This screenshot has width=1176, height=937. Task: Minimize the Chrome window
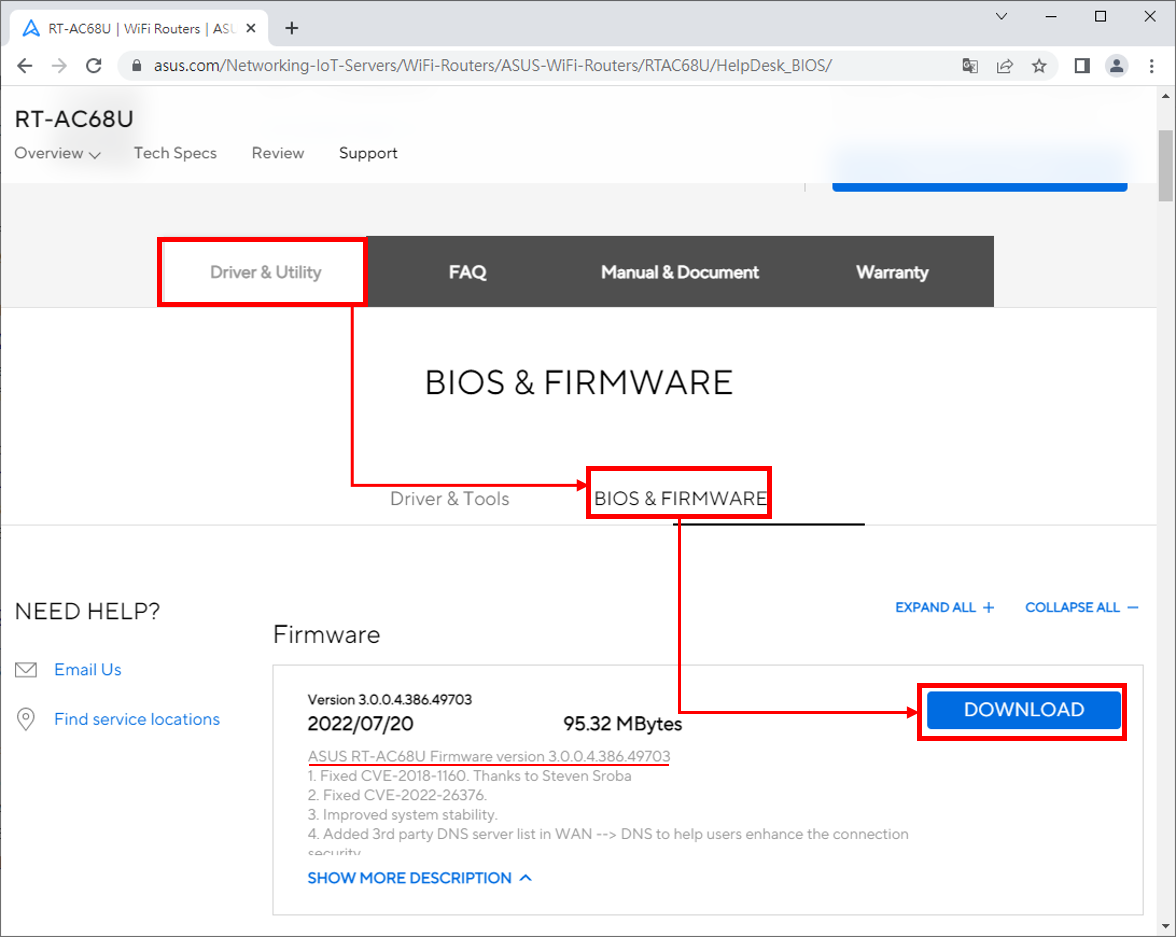(x=1051, y=16)
